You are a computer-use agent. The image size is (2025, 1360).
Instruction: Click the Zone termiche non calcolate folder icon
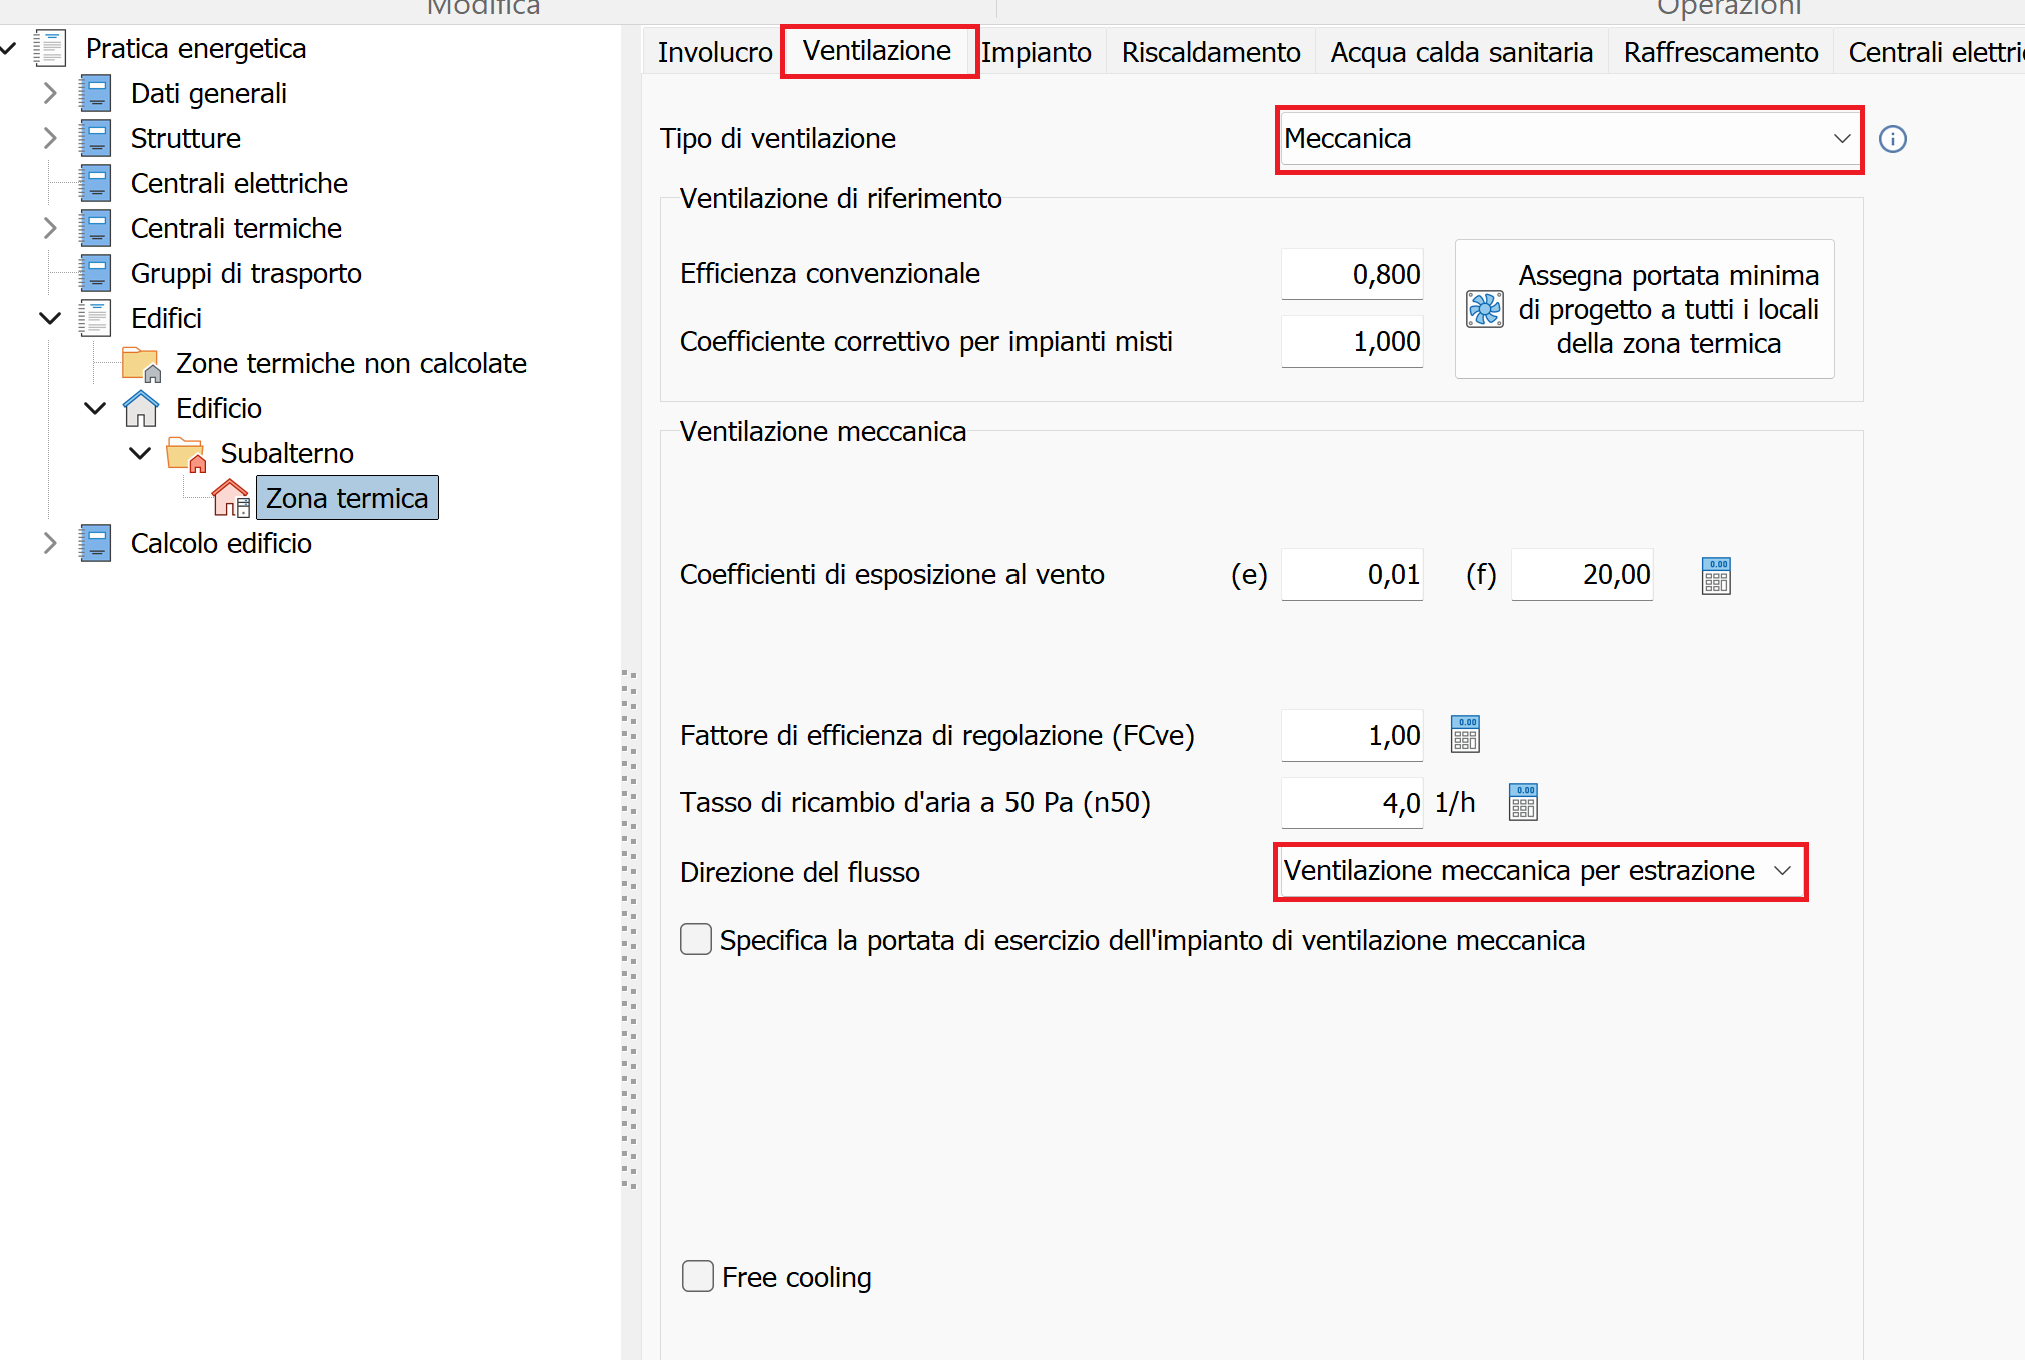141,364
